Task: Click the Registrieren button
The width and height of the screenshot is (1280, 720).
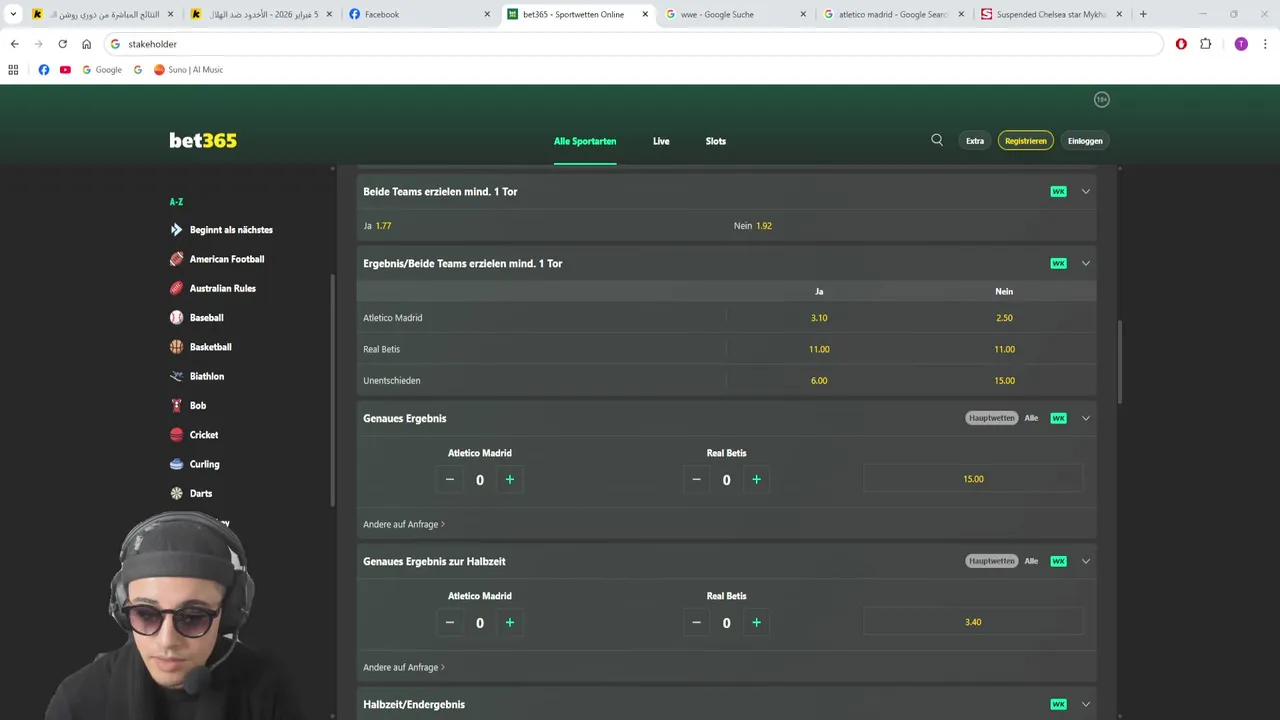Action: tap(1026, 141)
